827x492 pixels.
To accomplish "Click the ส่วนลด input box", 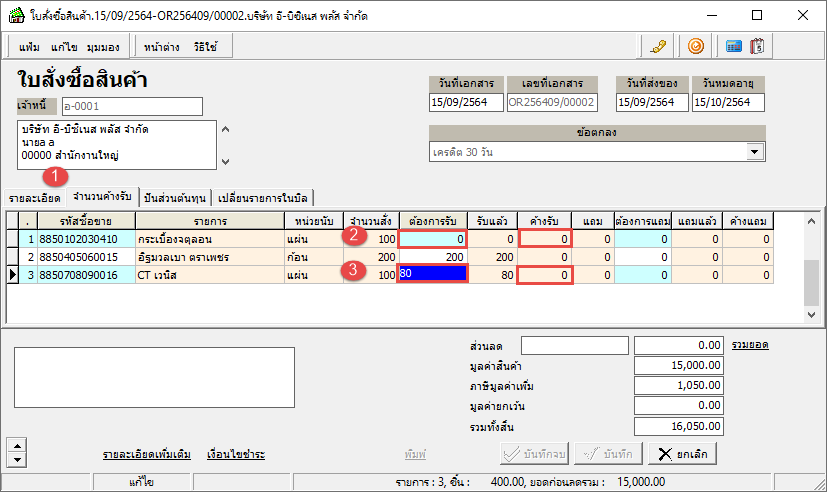I will tap(575, 346).
